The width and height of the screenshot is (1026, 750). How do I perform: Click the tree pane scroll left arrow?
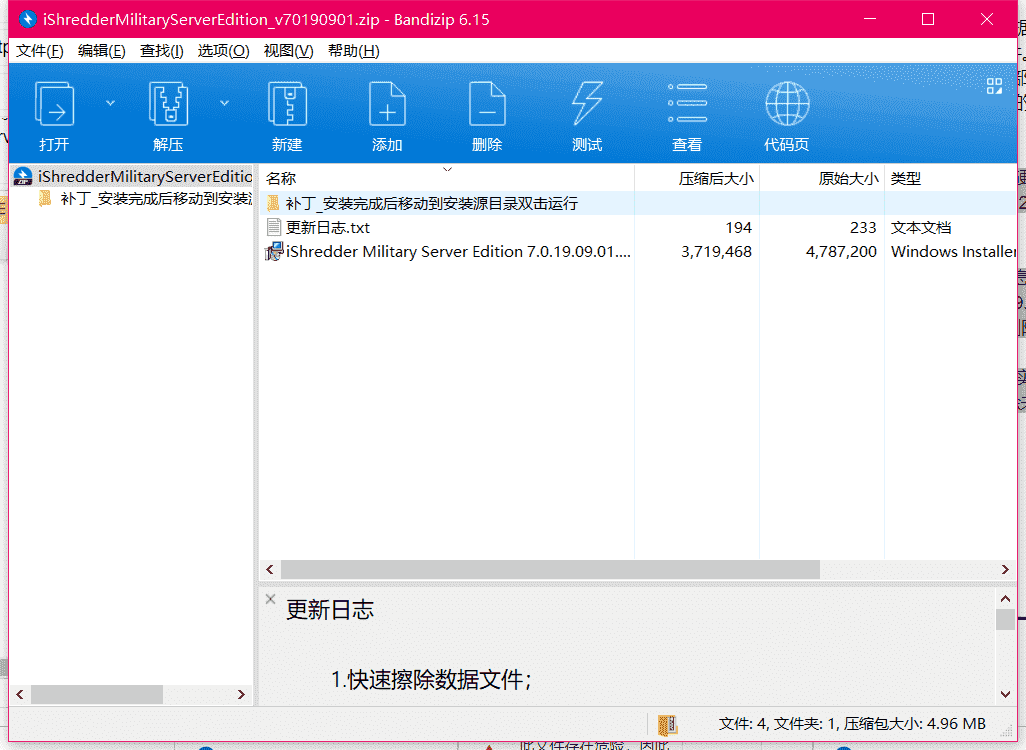[20, 694]
